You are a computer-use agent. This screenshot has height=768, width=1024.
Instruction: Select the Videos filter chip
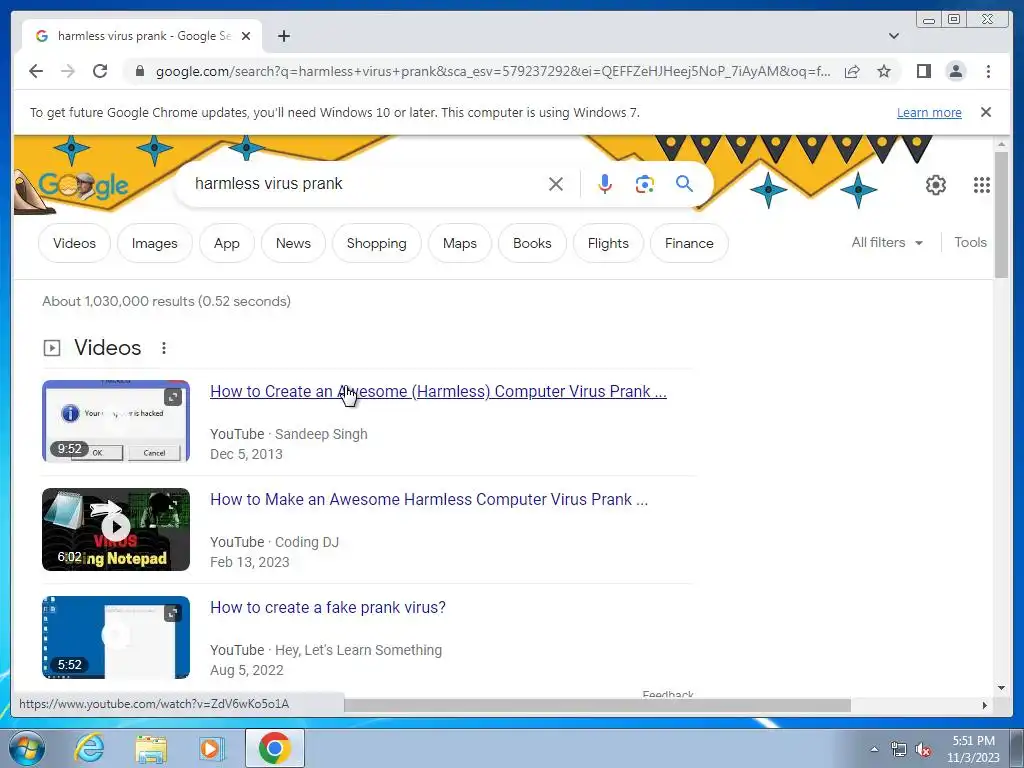pos(74,243)
